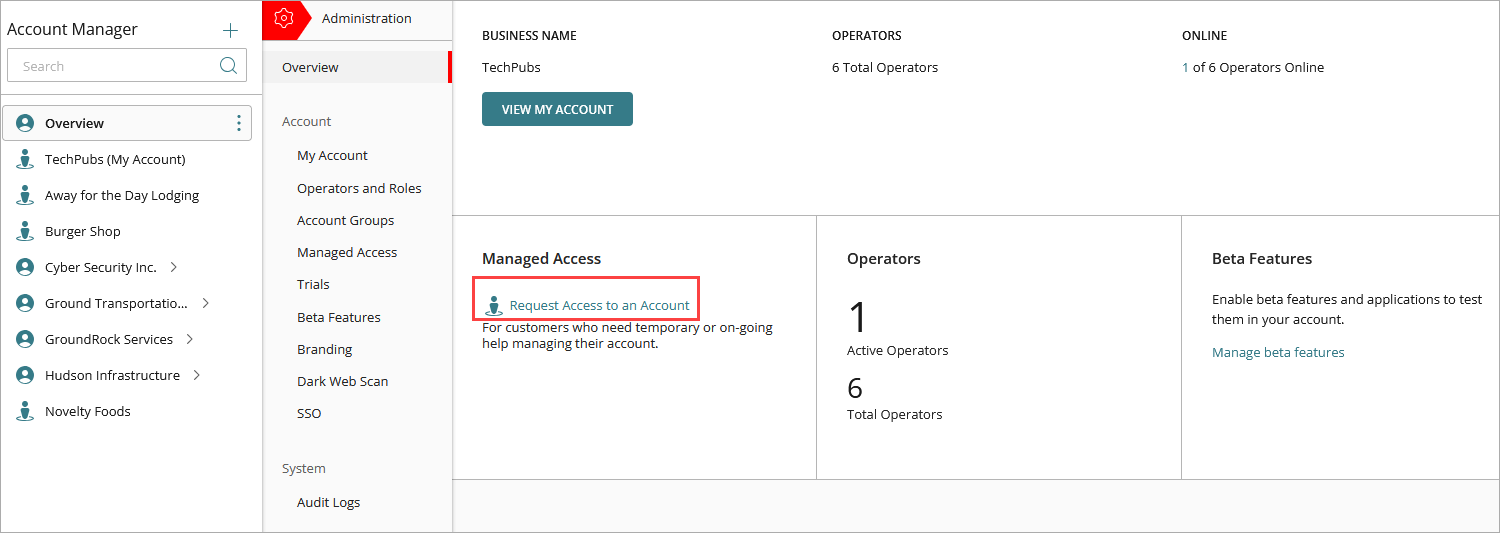Screen dimensions: 1500x533
Task: Select Novelty Foods account
Action: coord(88,411)
